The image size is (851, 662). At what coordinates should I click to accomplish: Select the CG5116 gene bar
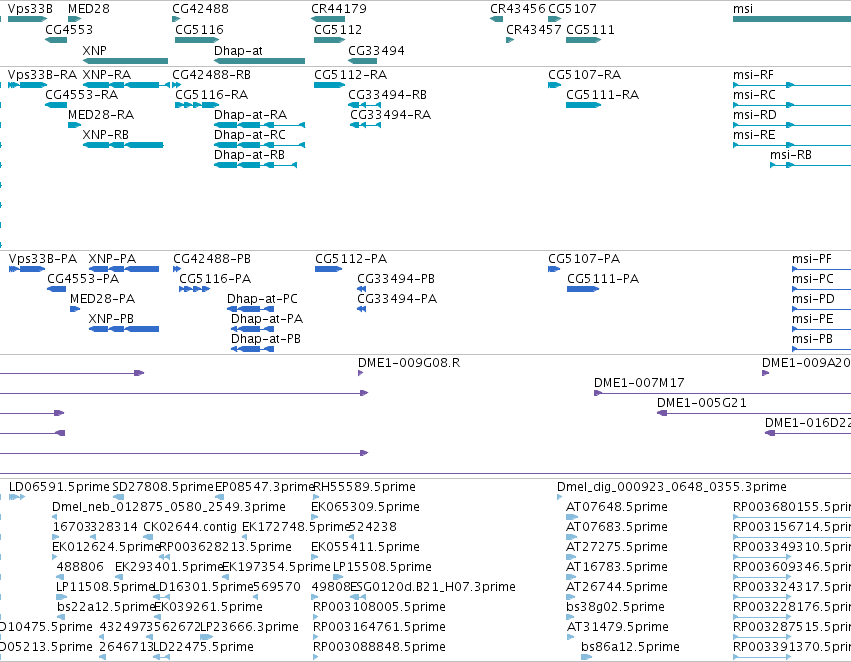point(197,40)
